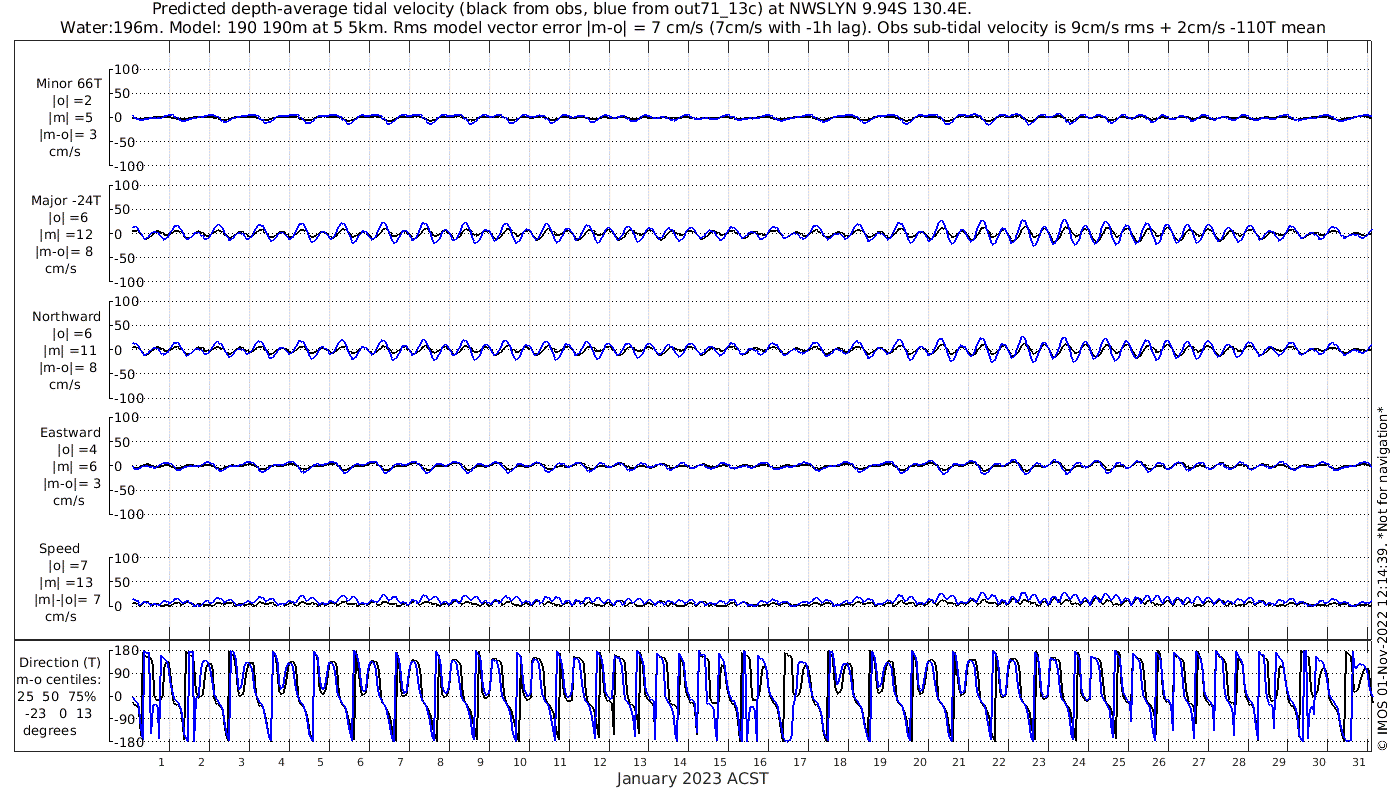The height and width of the screenshot is (800, 1400).
Task: Click '|m| =5' under Minor 66T
Action: tap(70, 118)
